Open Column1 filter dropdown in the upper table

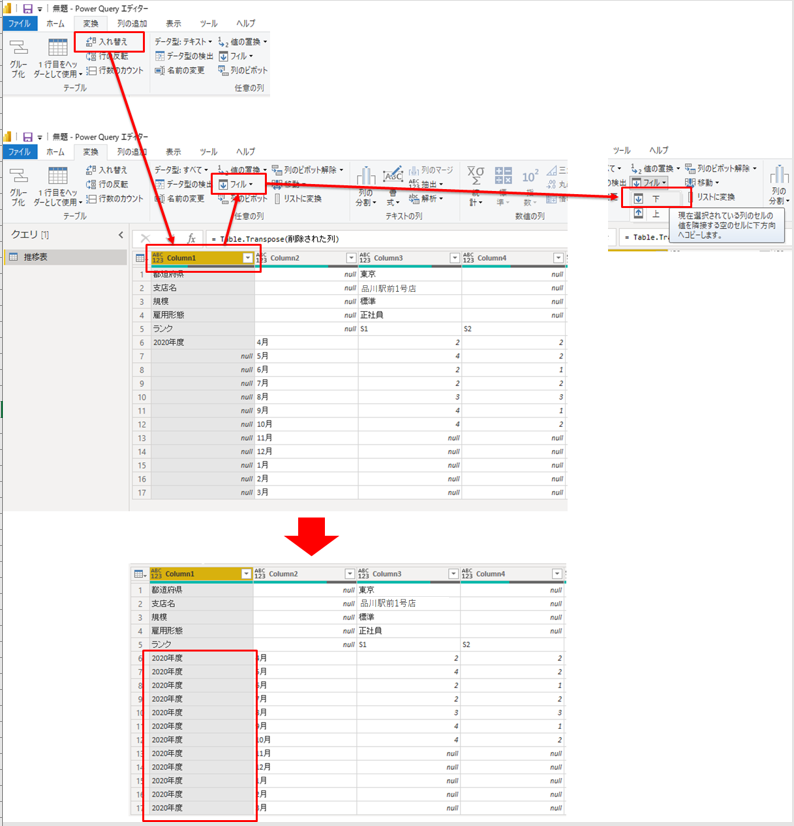[247, 258]
